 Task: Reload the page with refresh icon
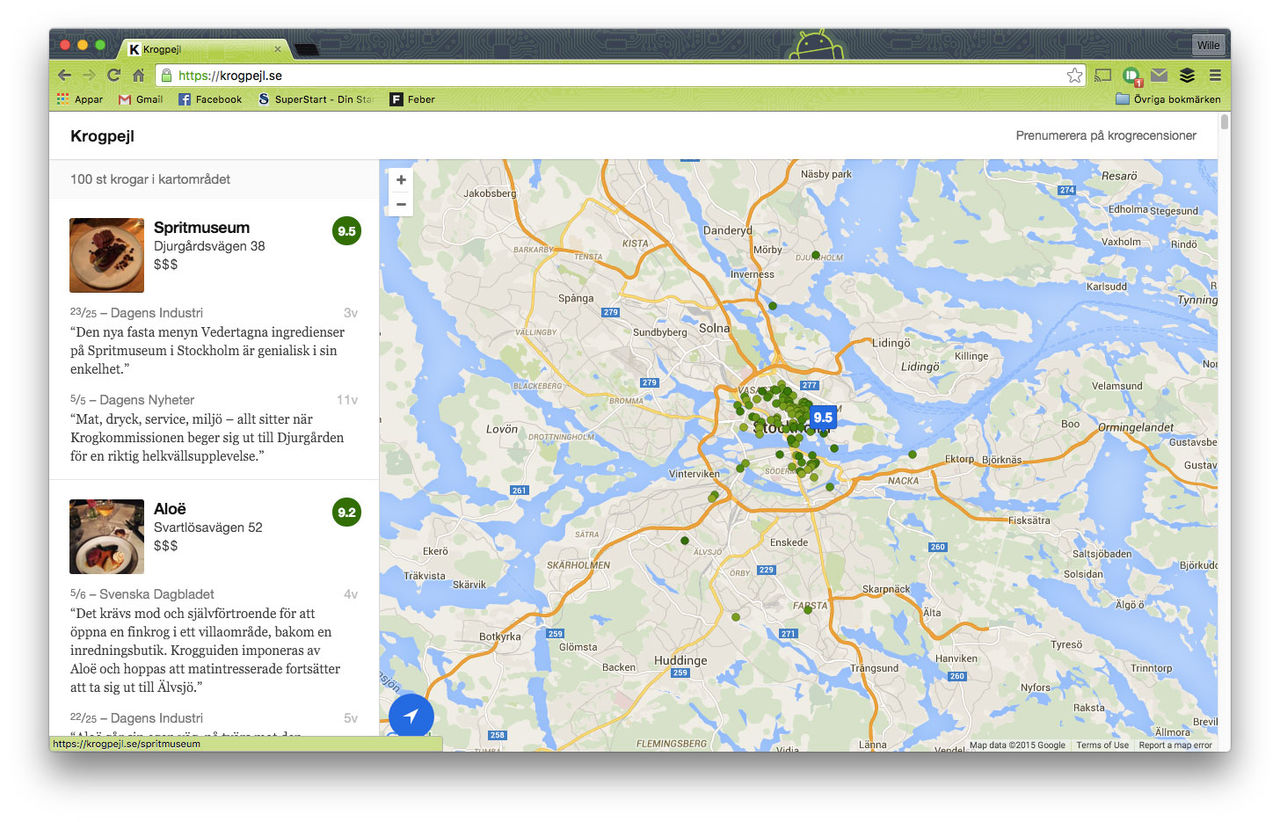pos(113,75)
